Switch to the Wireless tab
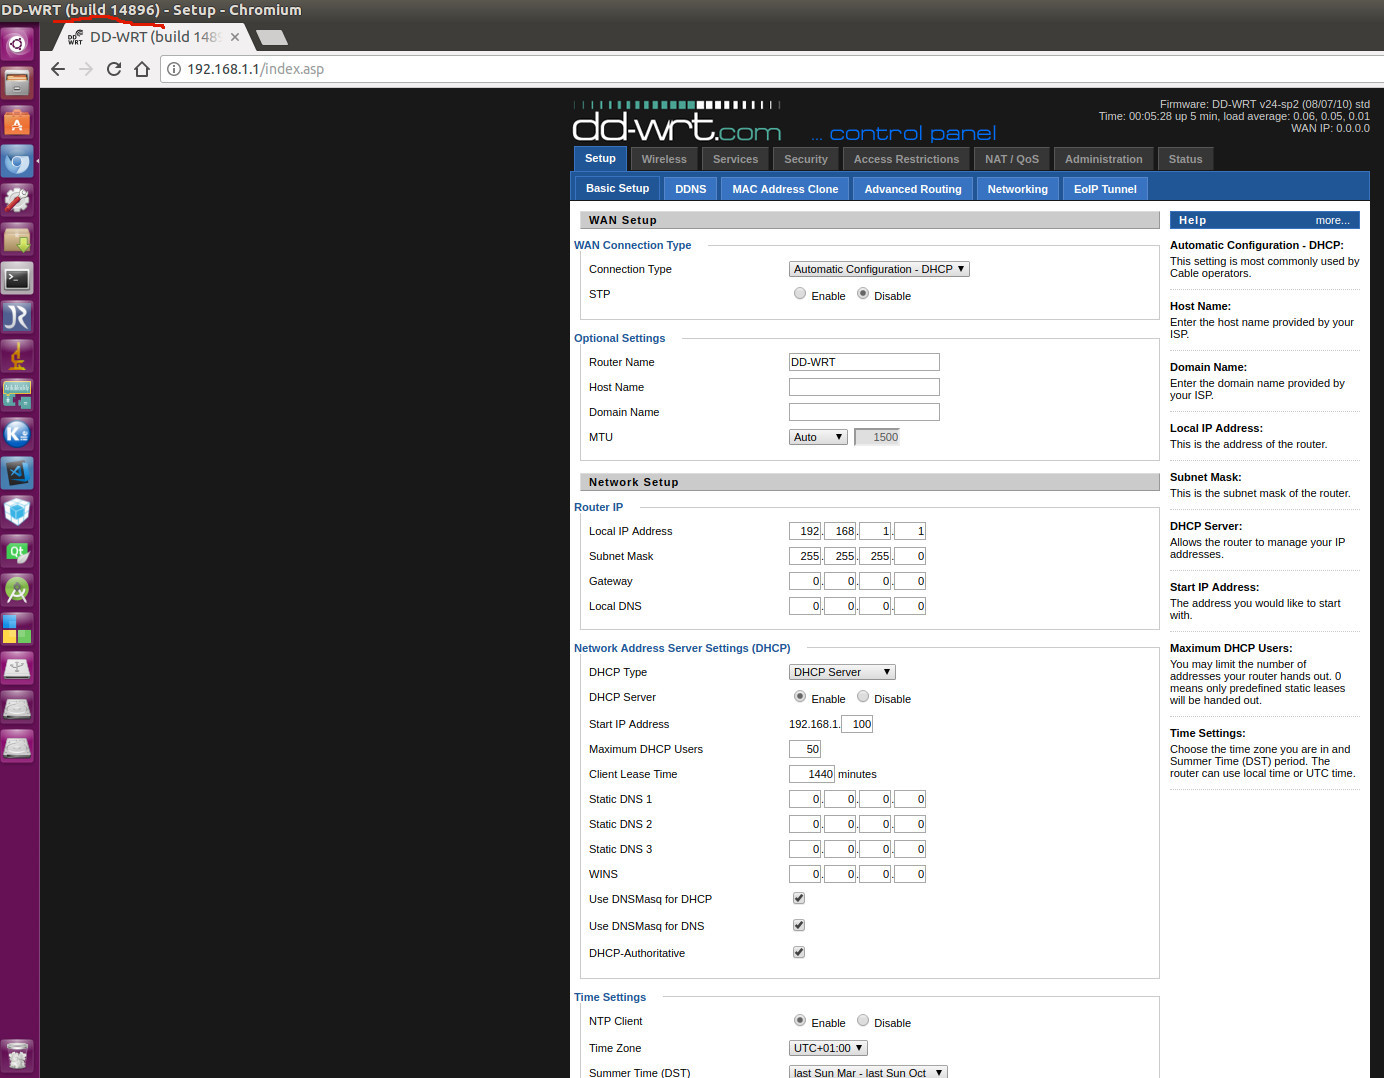This screenshot has height=1078, width=1384. tap(664, 159)
